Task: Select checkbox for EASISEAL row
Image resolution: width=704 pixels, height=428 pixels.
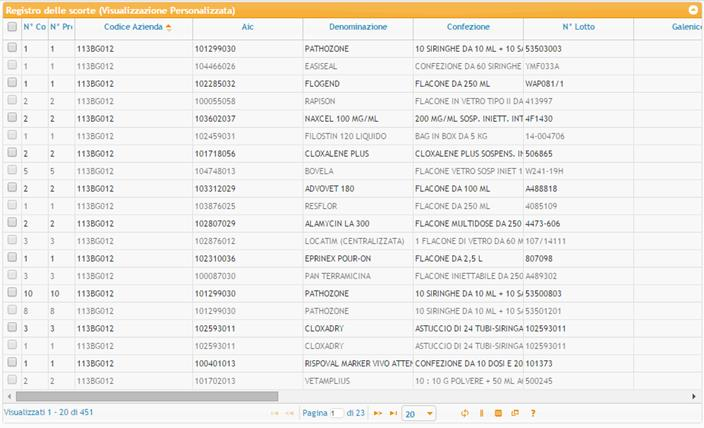Action: [x=12, y=65]
